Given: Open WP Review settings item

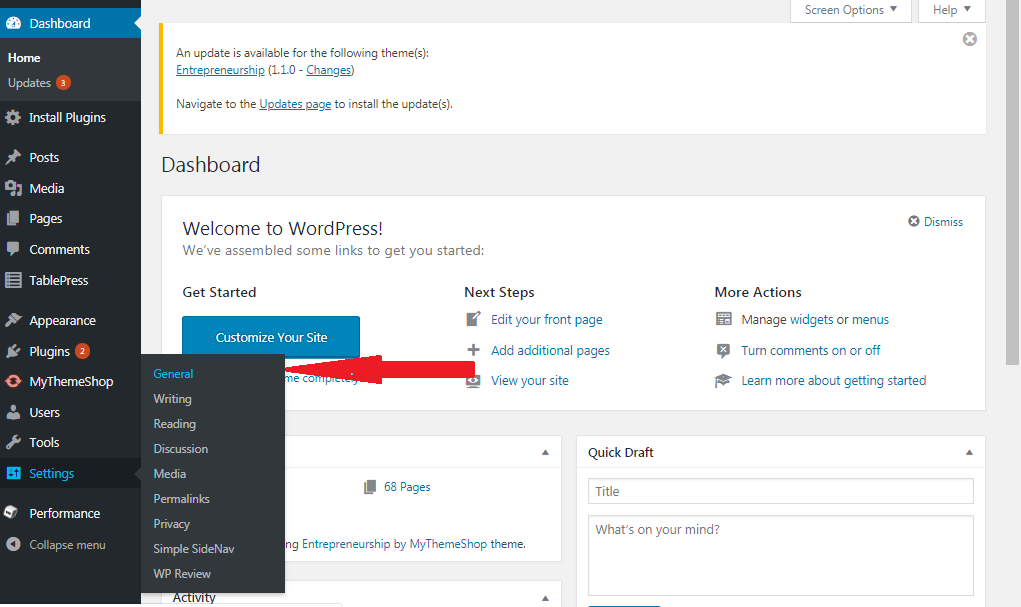Looking at the screenshot, I should (182, 574).
